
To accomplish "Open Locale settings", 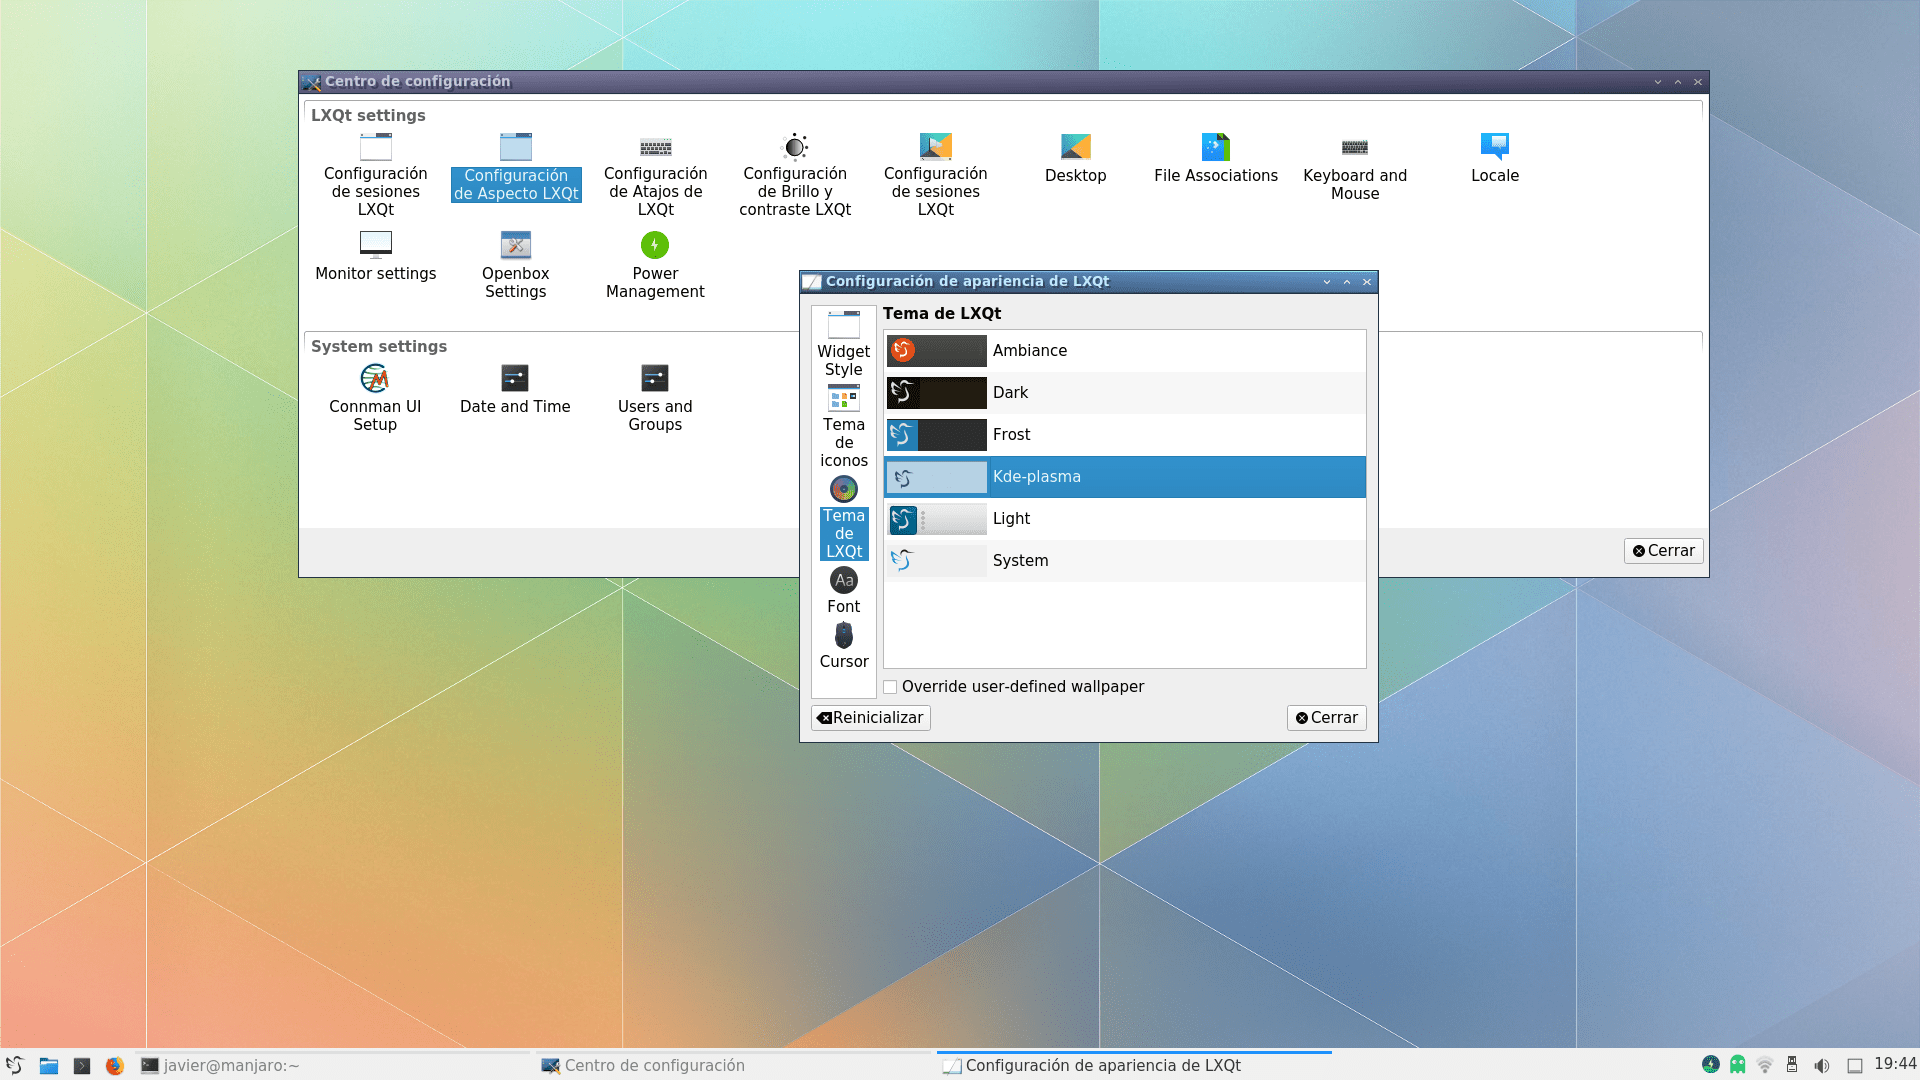I will pyautogui.click(x=1495, y=158).
